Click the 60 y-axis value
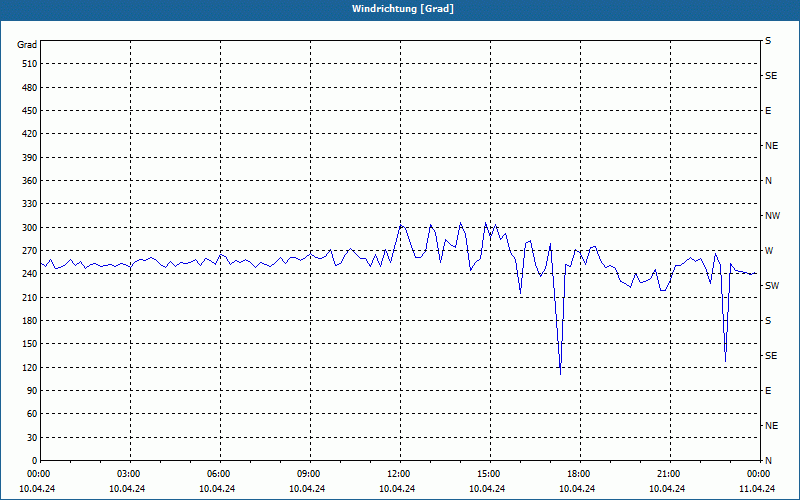800x500 pixels. pyautogui.click(x=32, y=414)
